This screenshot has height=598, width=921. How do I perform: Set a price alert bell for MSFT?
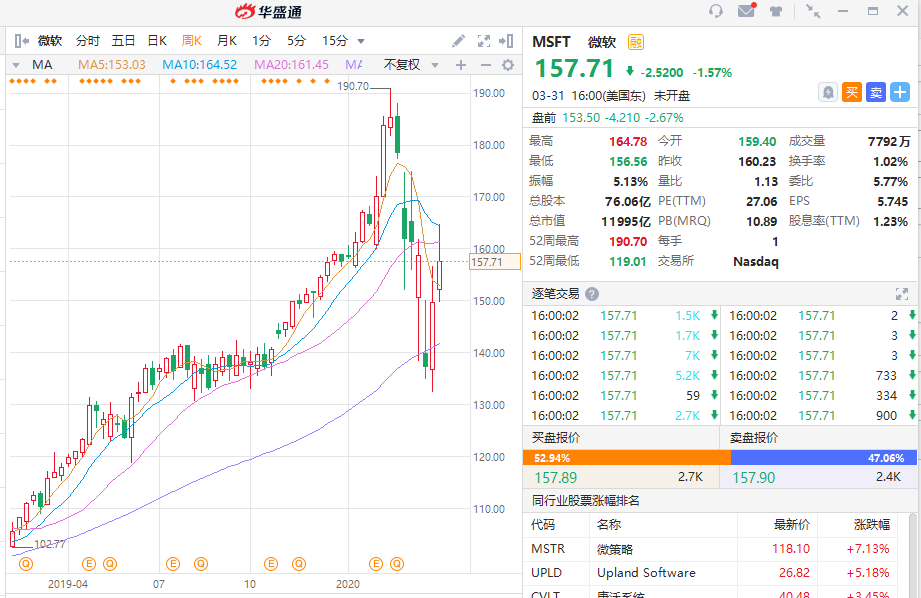pos(828,92)
